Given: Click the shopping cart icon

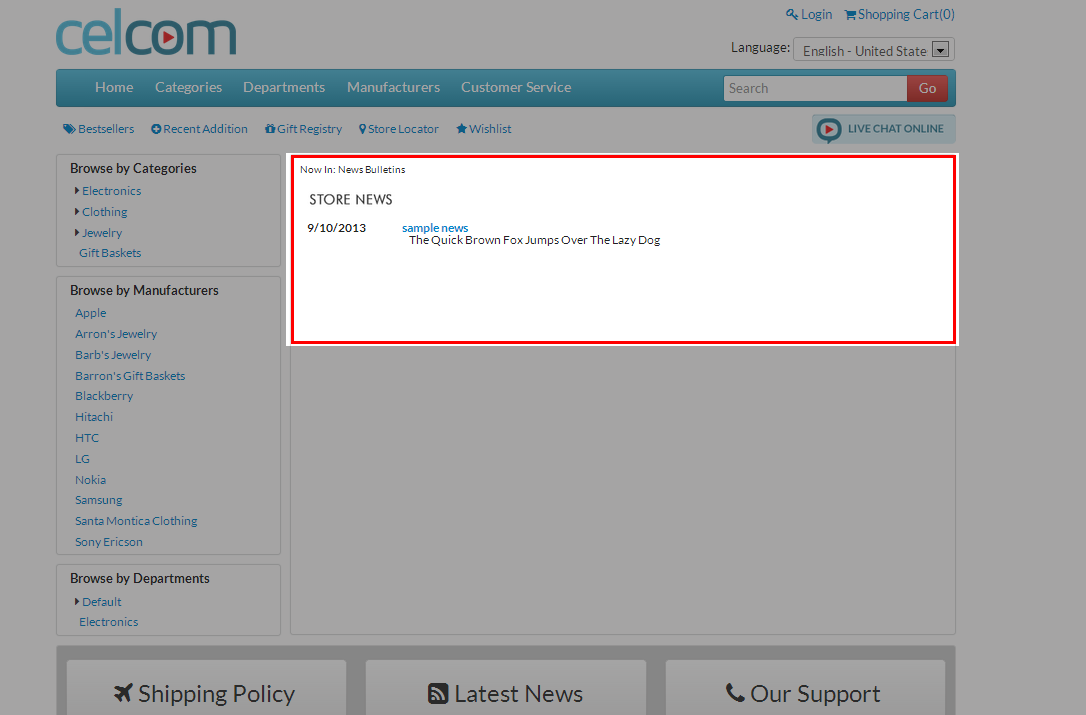Looking at the screenshot, I should click(x=850, y=15).
